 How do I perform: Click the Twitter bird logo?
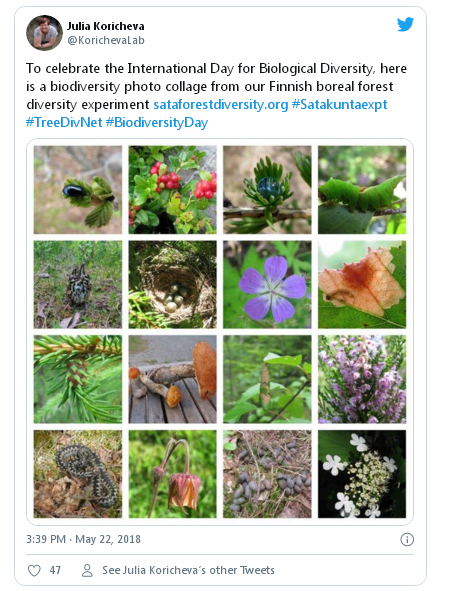click(405, 24)
